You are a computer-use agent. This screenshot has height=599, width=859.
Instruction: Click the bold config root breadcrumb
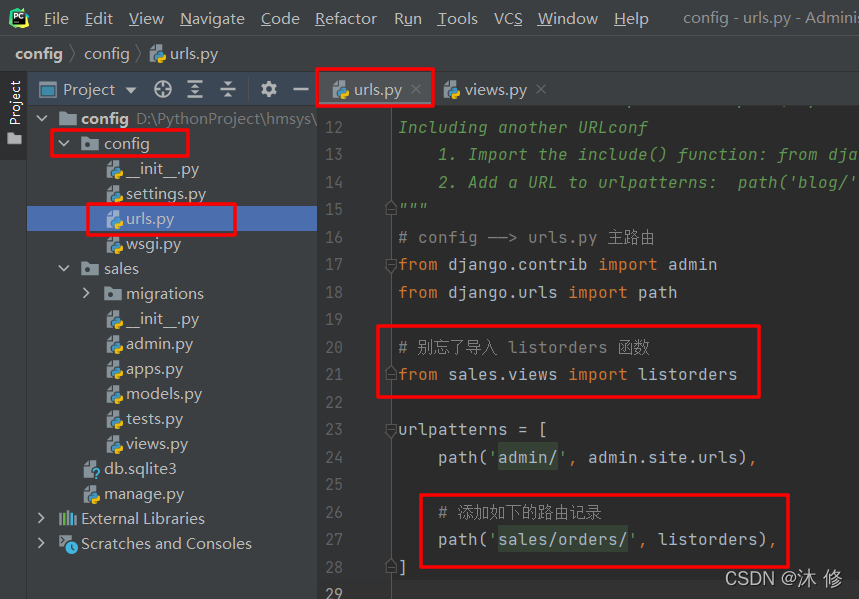(39, 54)
